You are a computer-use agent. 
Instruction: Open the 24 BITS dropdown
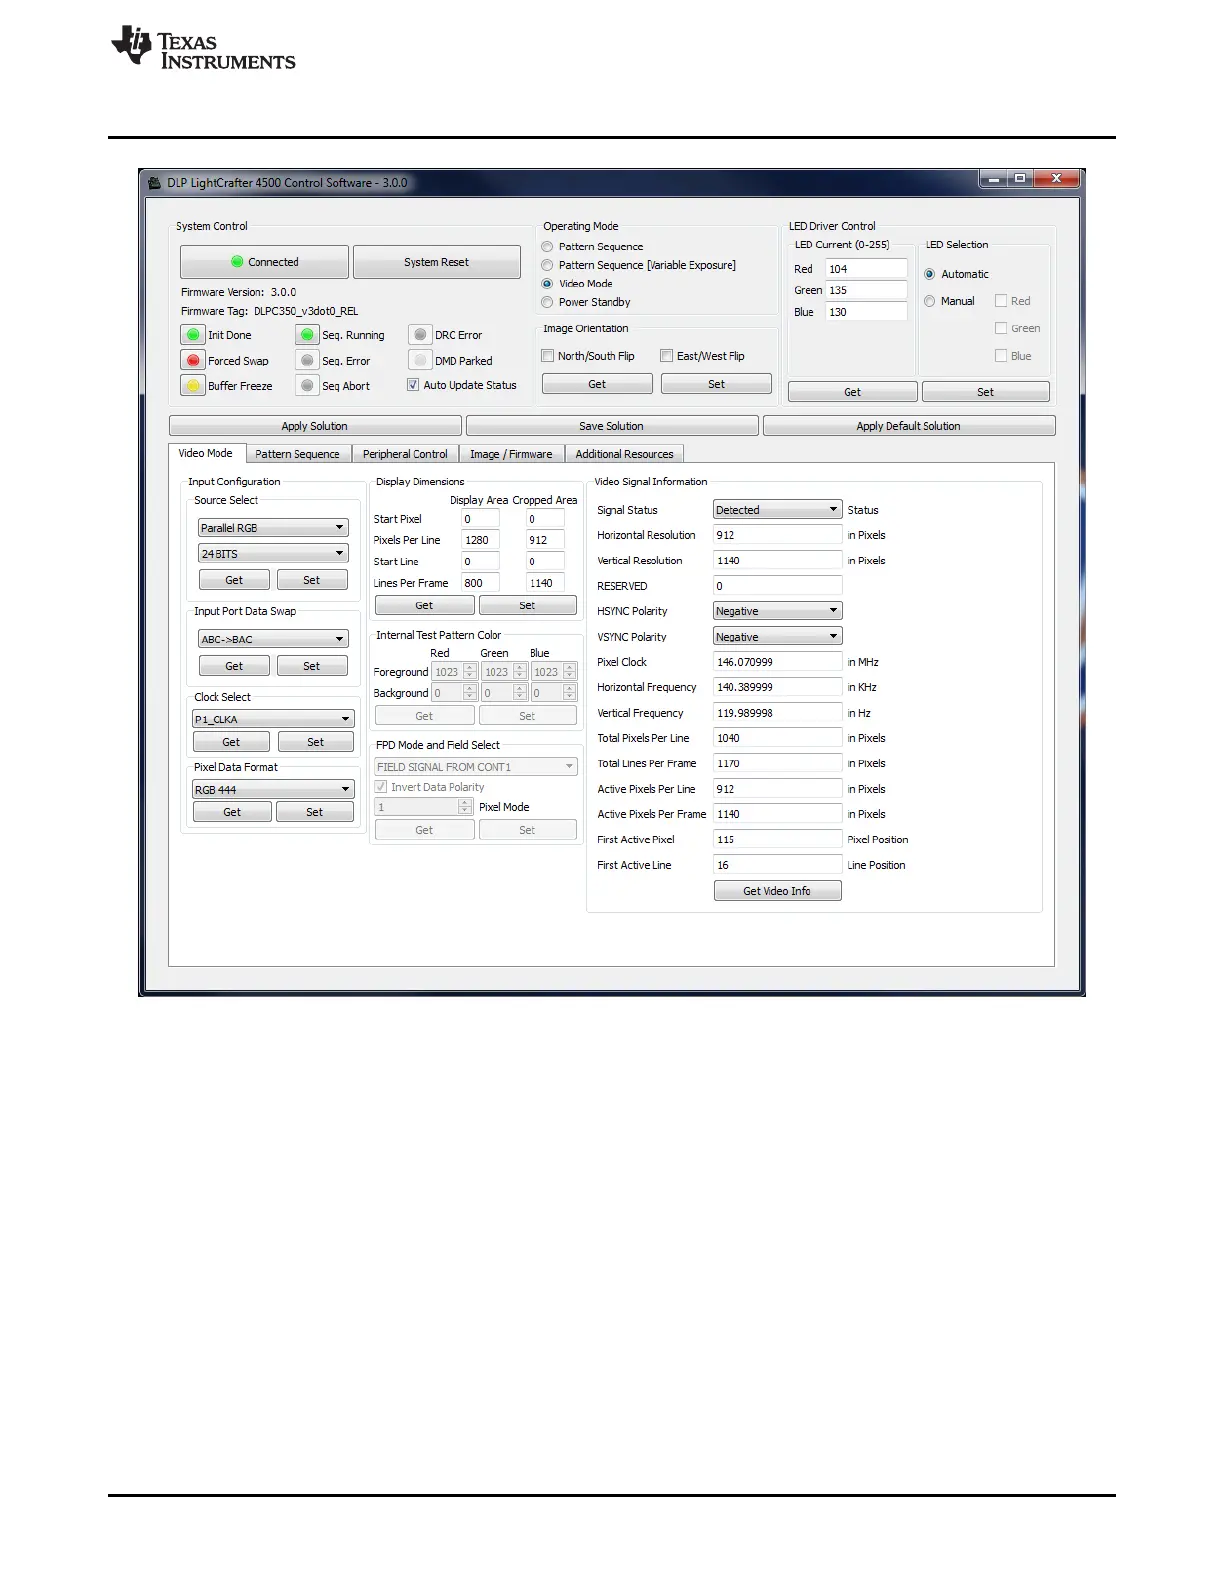pos(273,553)
